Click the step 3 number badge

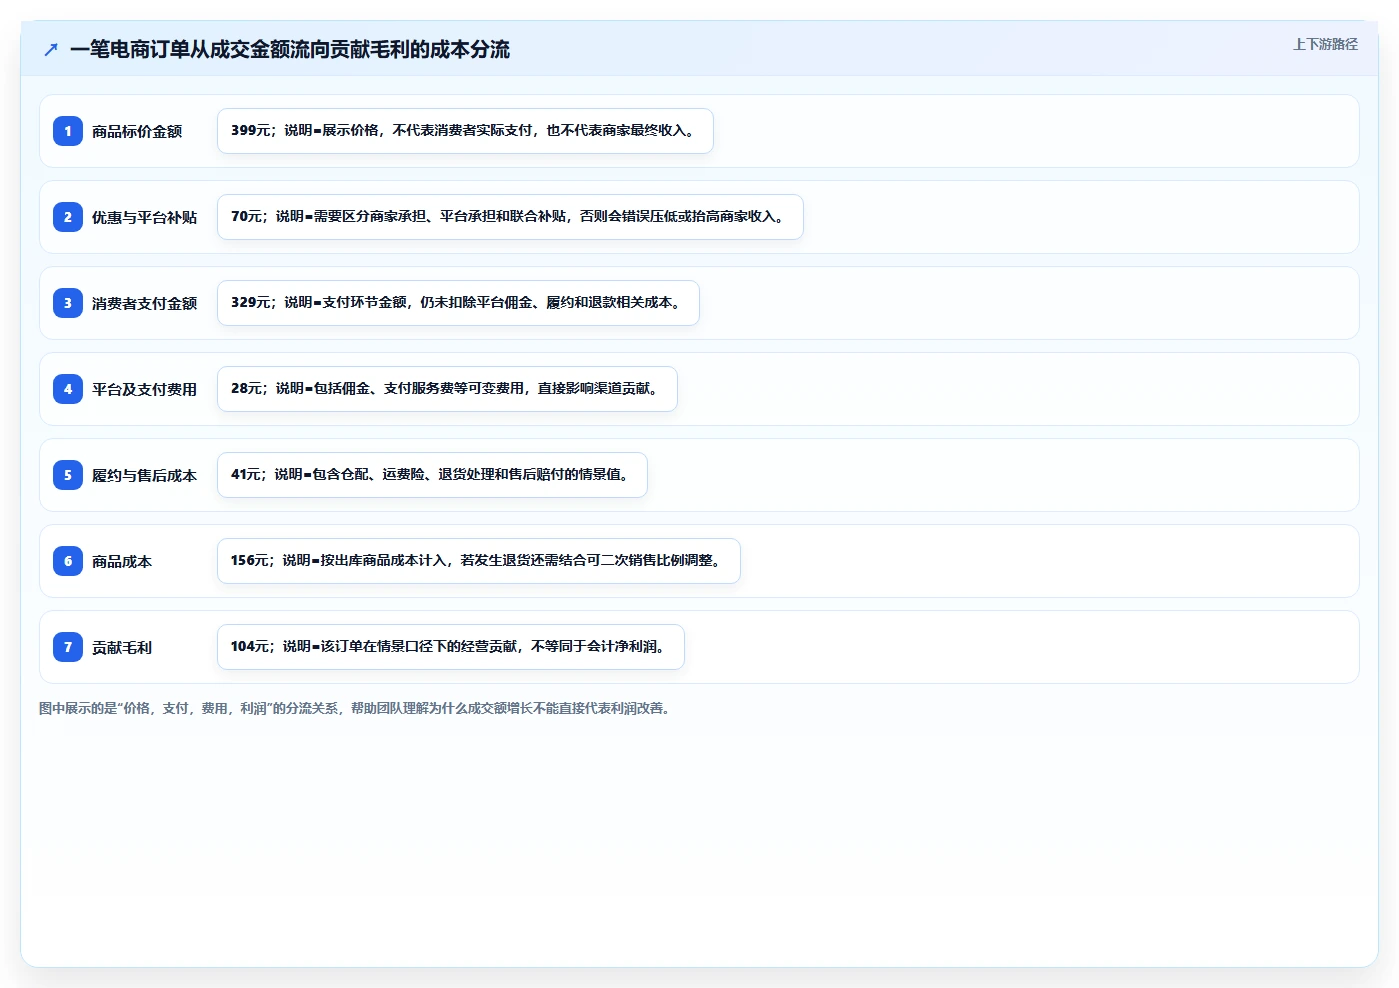[x=68, y=303]
